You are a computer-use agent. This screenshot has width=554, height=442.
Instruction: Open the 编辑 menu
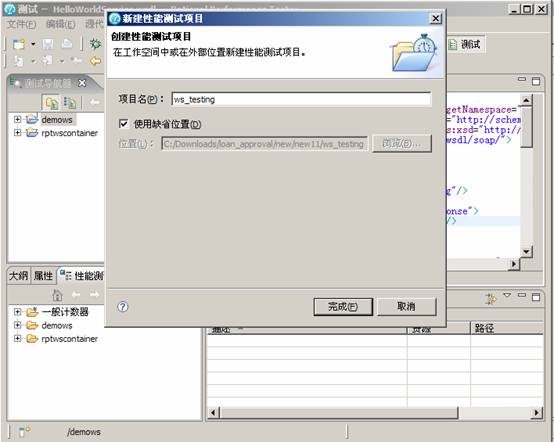tap(60, 24)
